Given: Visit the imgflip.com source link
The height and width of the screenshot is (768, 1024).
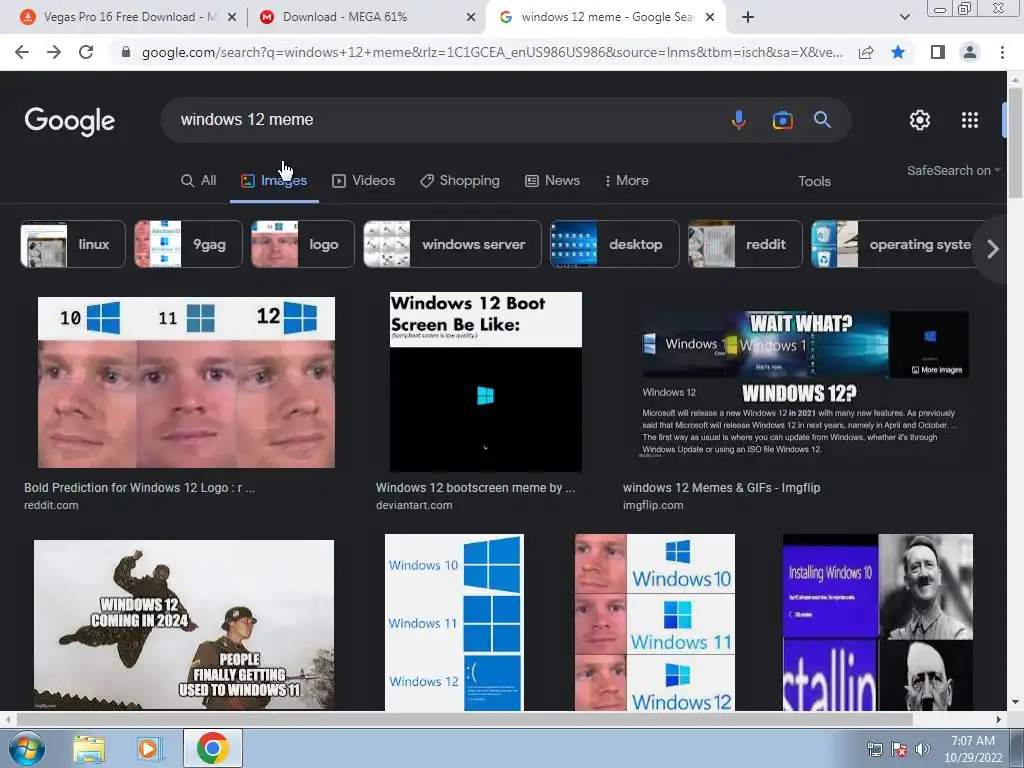Looking at the screenshot, I should point(653,505).
